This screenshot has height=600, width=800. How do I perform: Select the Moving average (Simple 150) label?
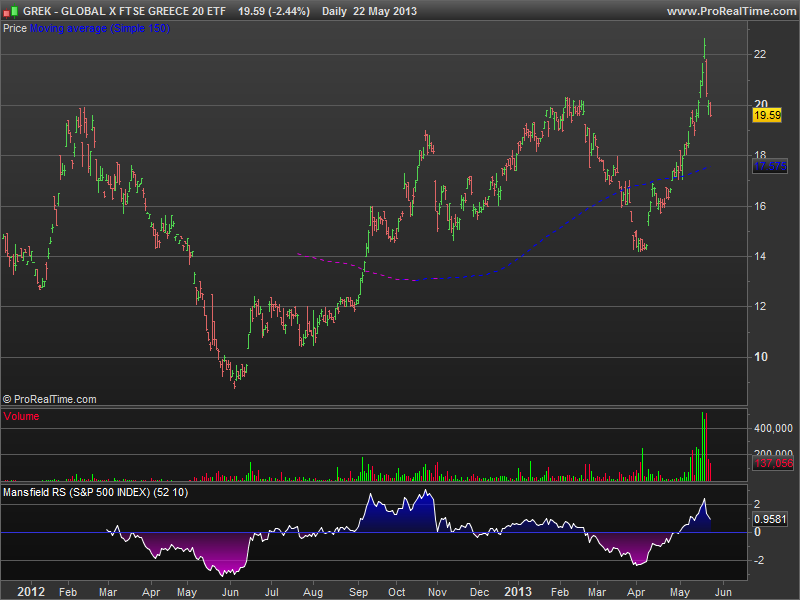[100, 28]
